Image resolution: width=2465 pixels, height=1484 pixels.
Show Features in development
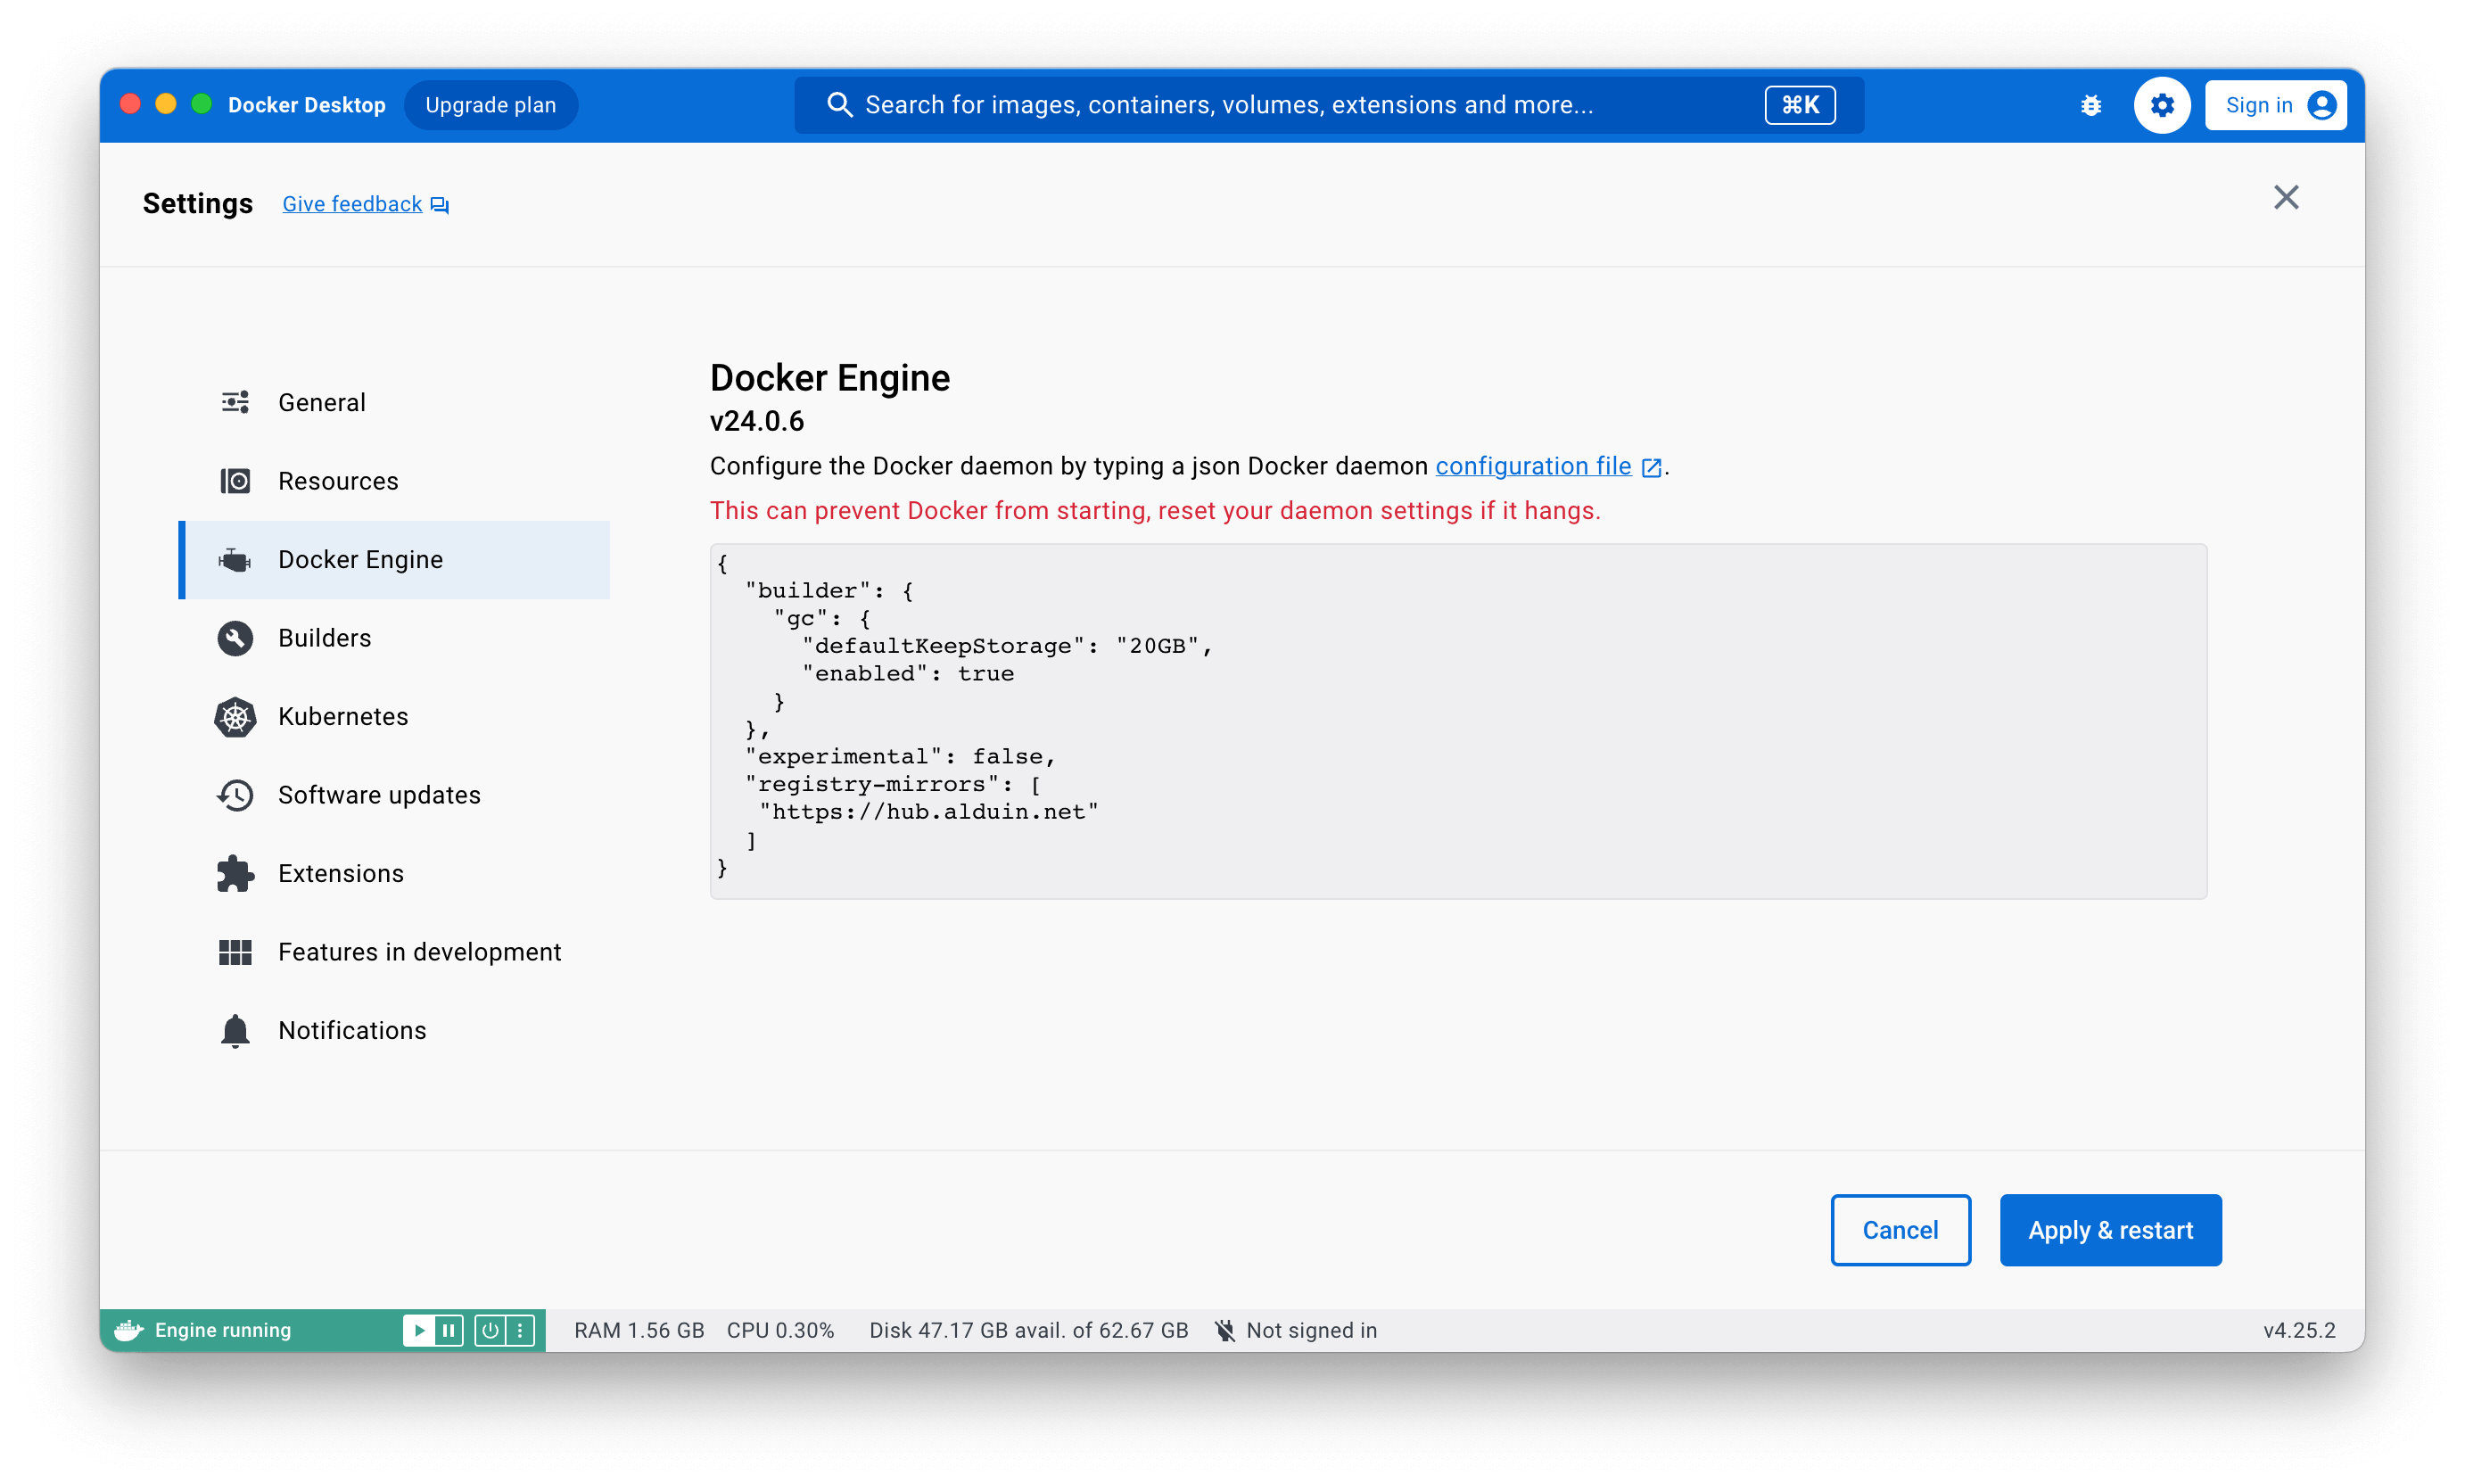pos(394,952)
